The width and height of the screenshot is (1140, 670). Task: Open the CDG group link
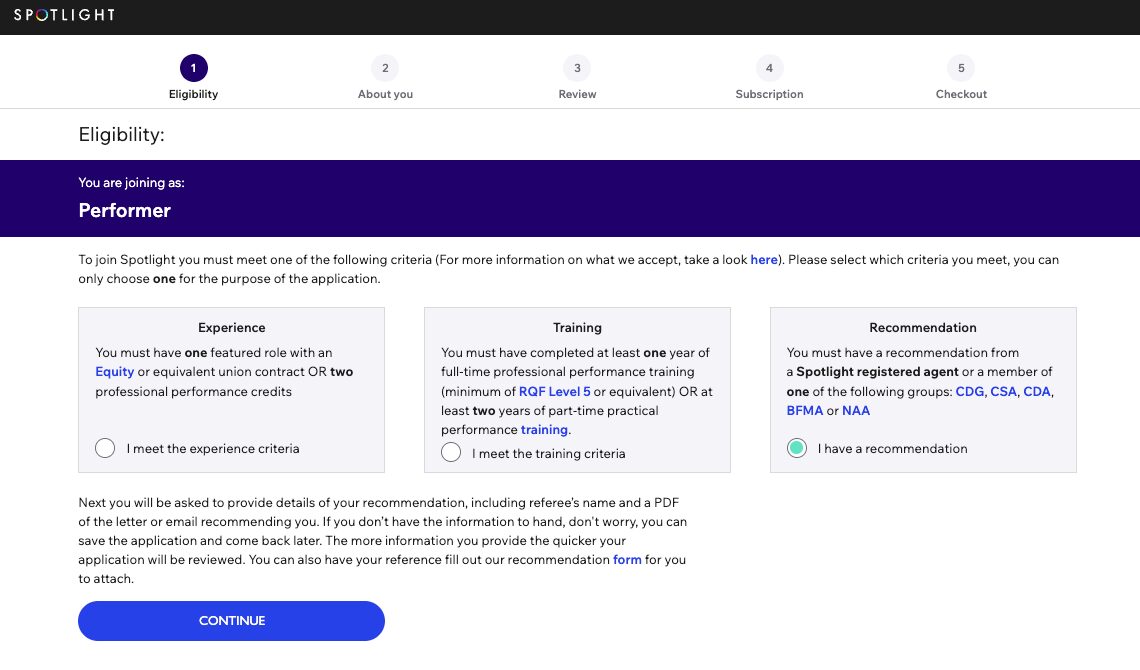pyautogui.click(x=969, y=391)
